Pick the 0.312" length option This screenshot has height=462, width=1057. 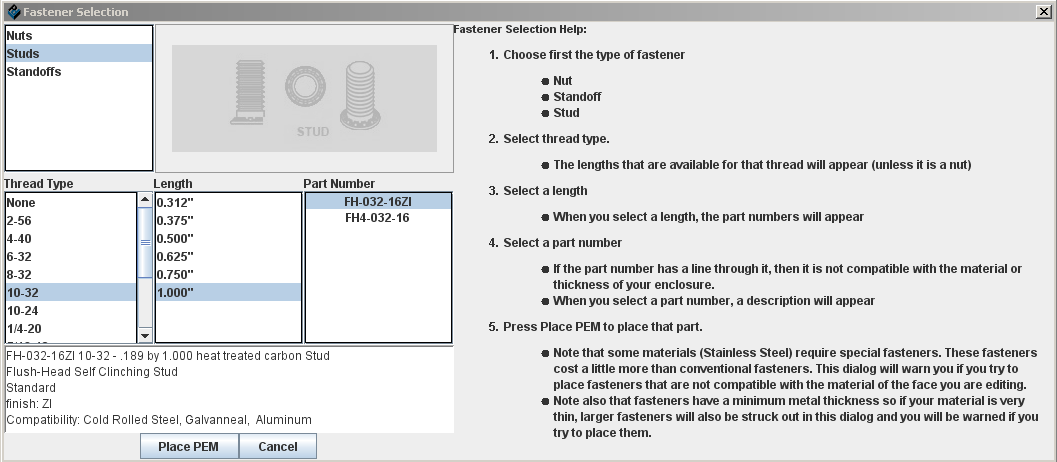pyautogui.click(x=174, y=202)
